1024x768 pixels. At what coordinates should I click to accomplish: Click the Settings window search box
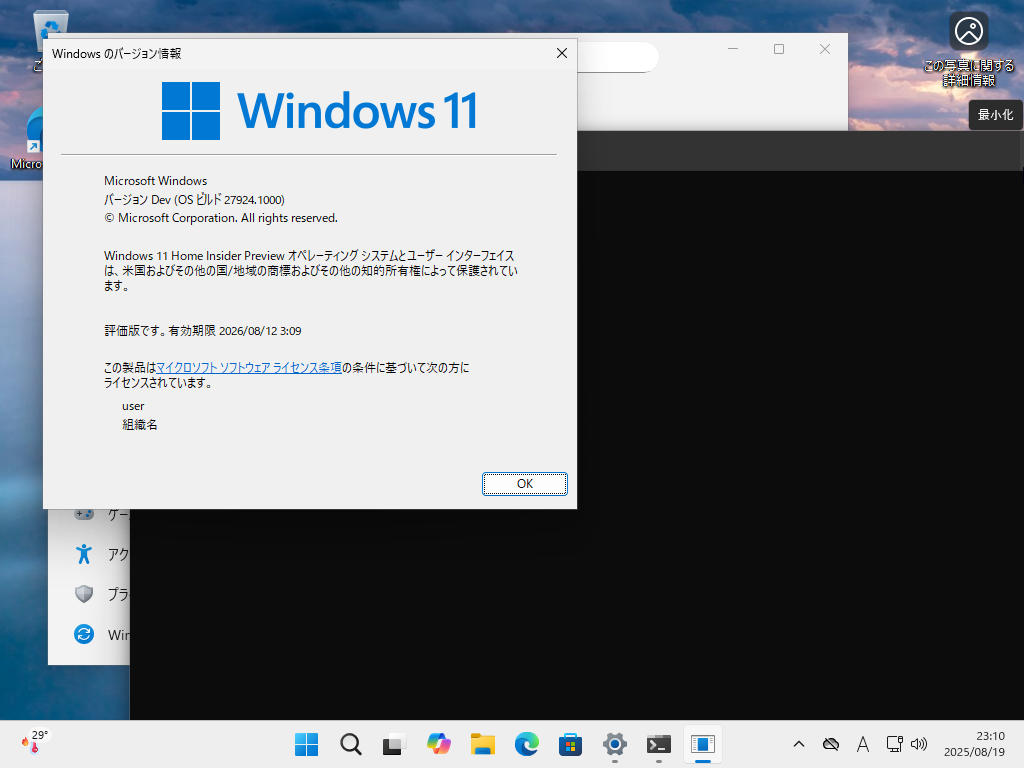pyautogui.click(x=617, y=57)
